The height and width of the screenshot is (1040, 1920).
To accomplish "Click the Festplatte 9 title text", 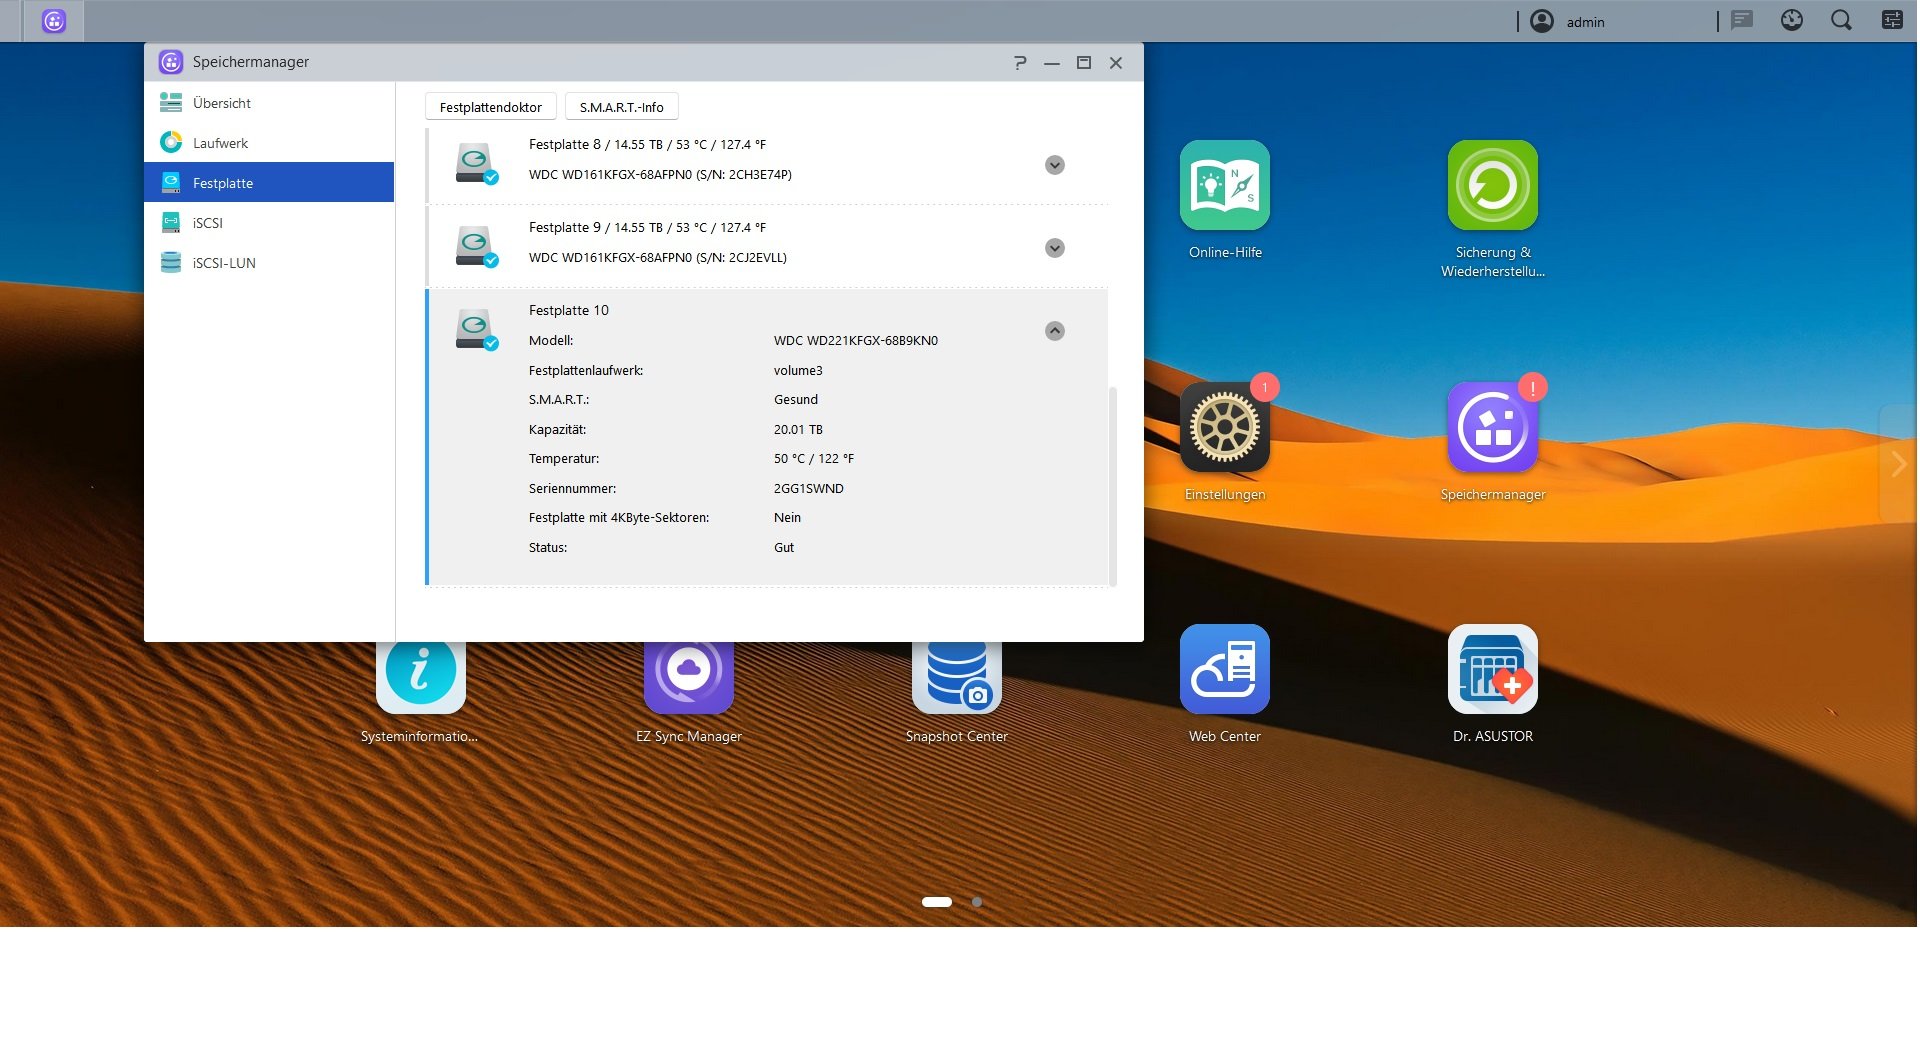I will click(648, 228).
